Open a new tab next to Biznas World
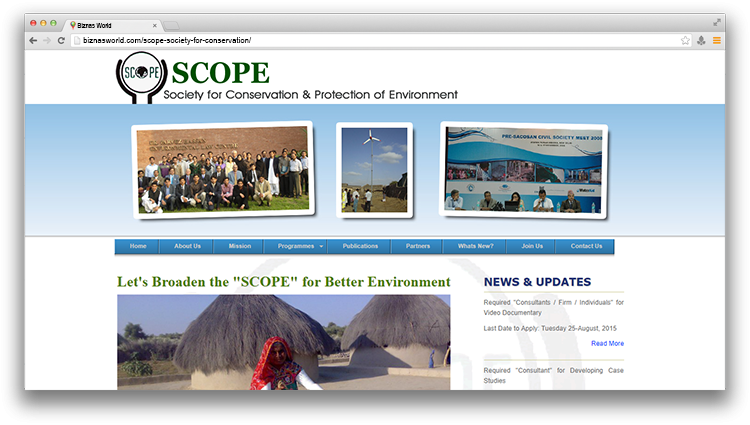Image resolution: width=750 pixels, height=425 pixels. point(172,24)
